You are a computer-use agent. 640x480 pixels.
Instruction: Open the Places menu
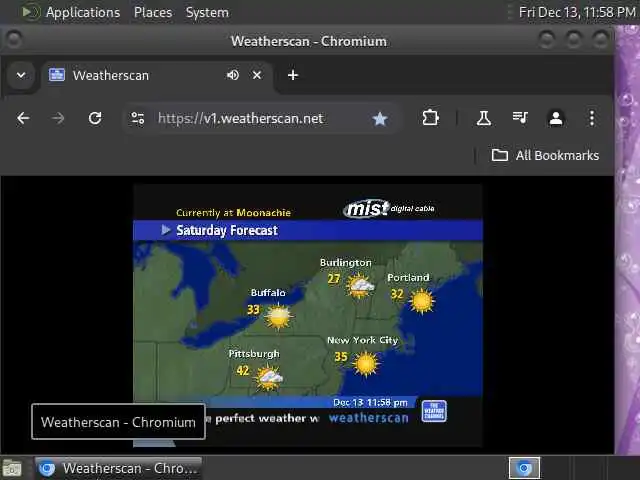point(153,12)
